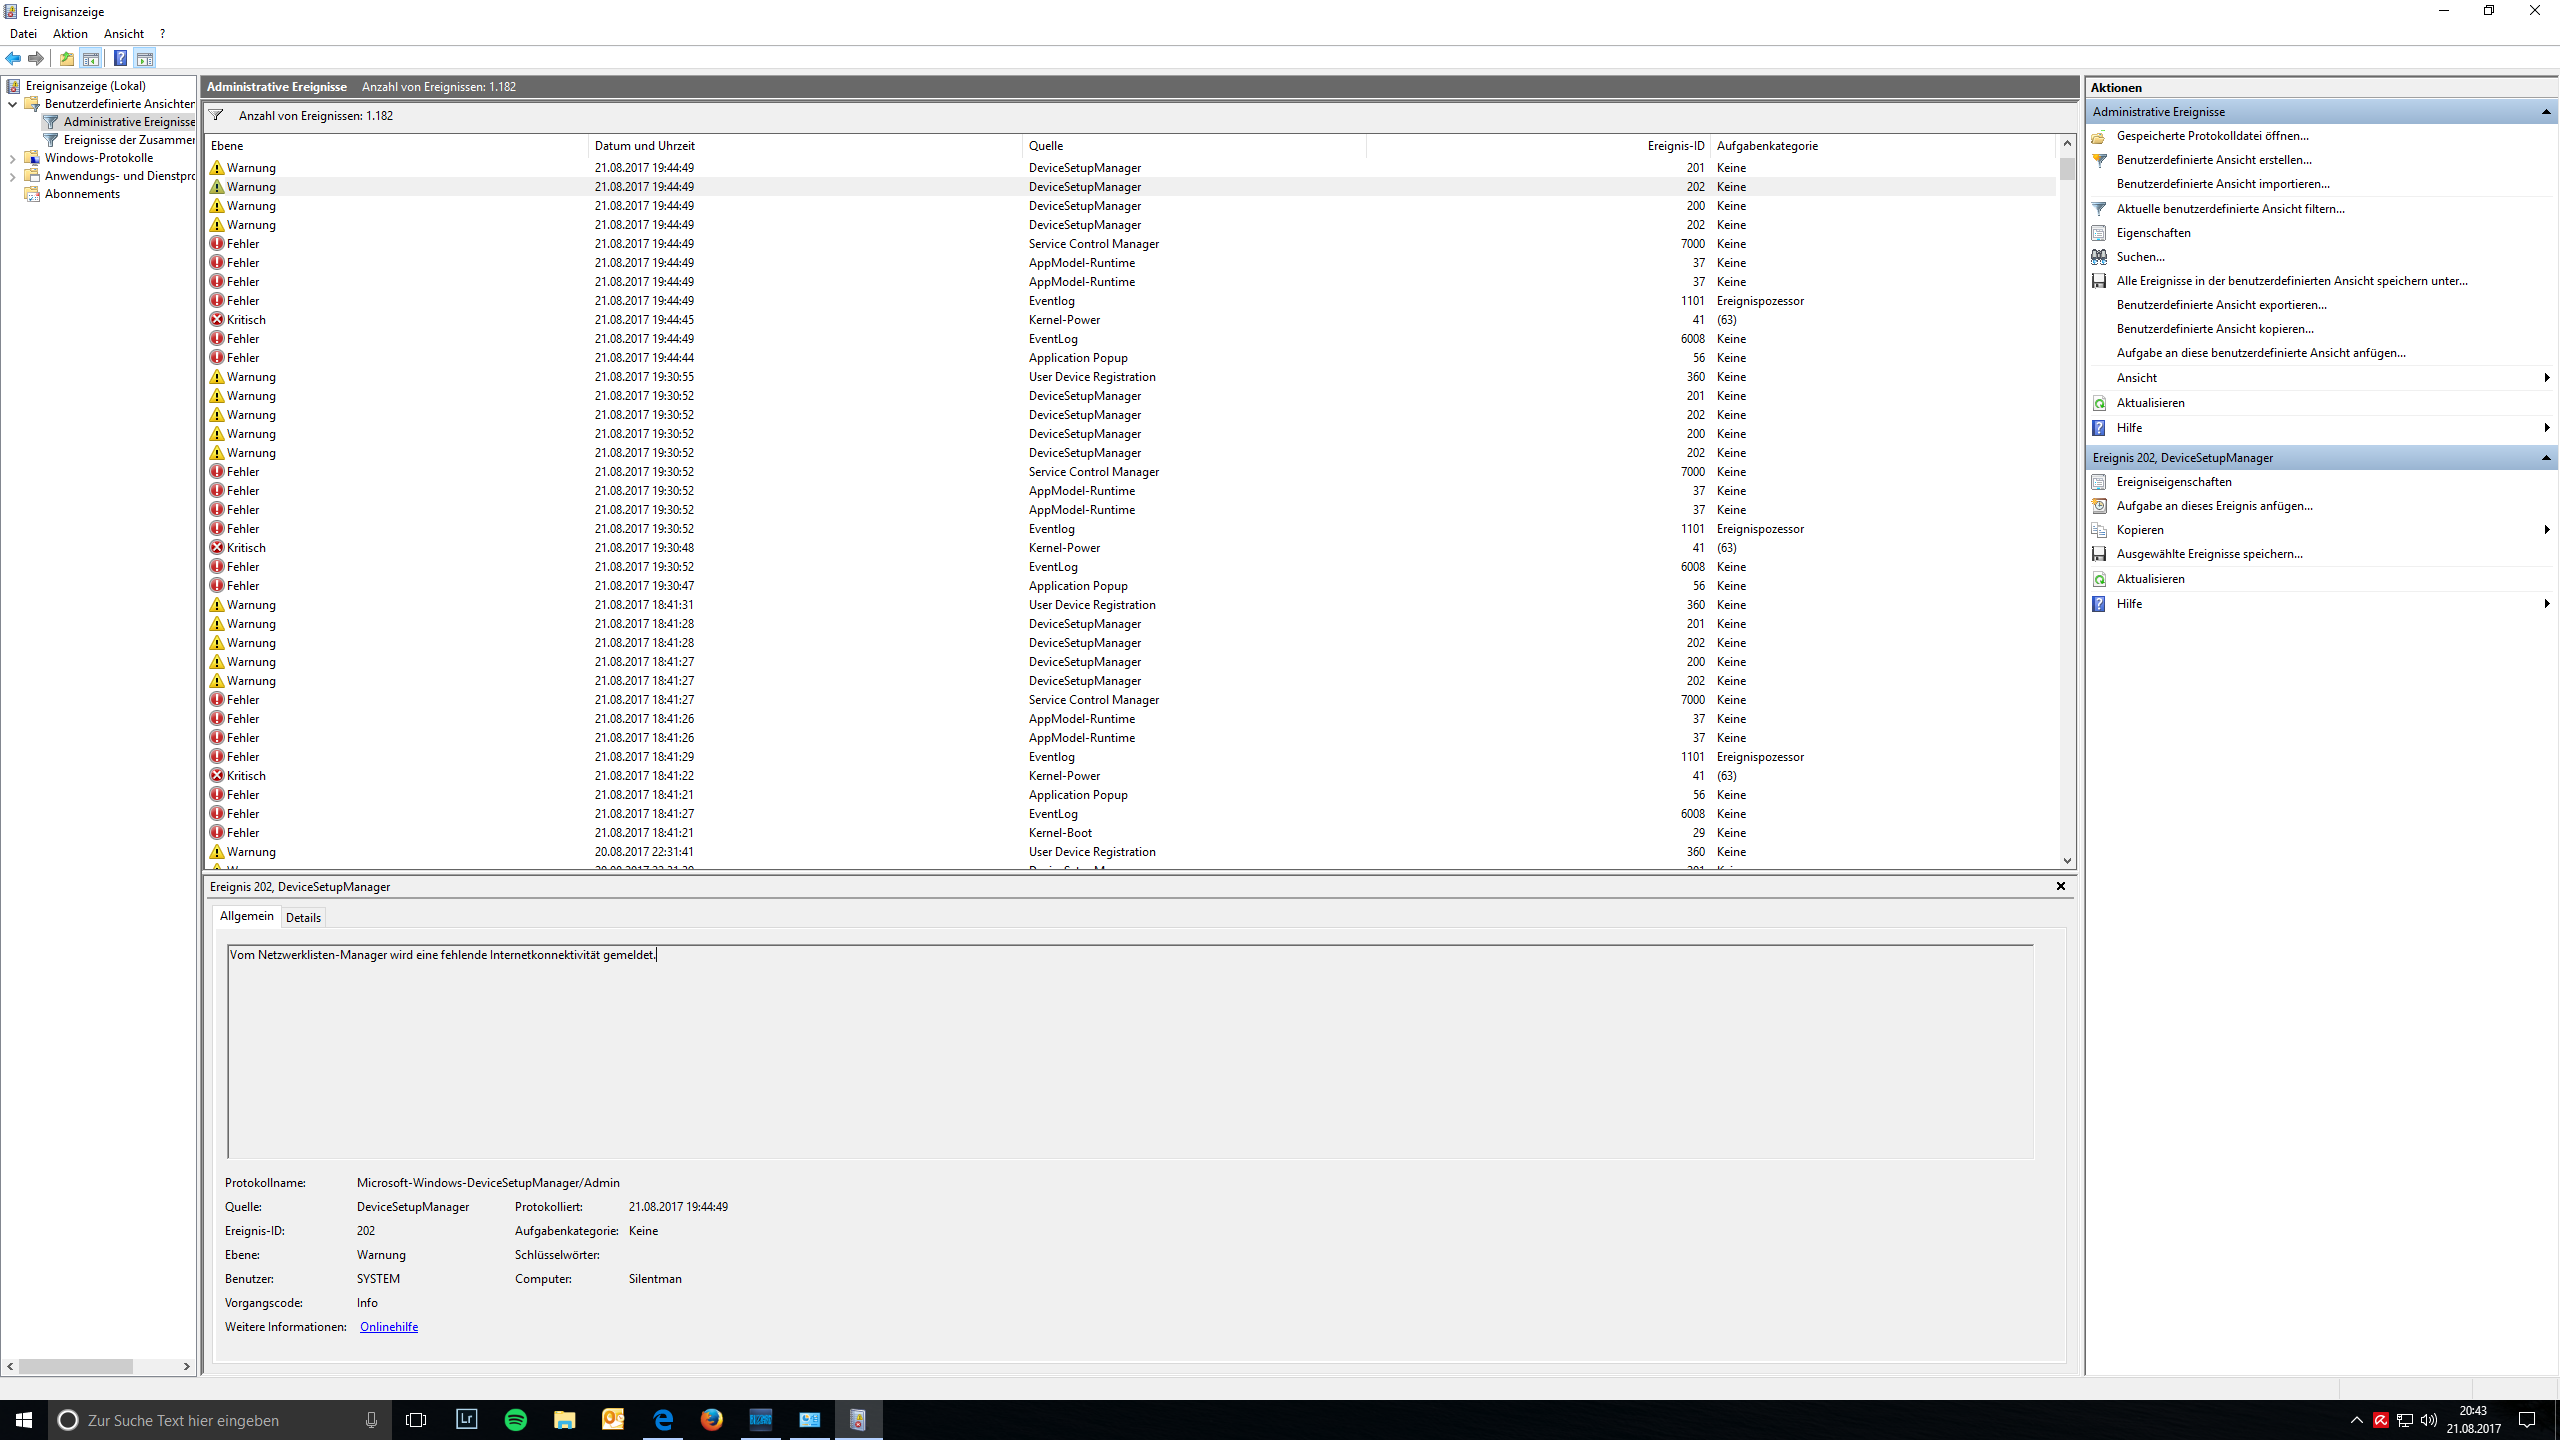2560x1440 pixels.
Task: Toggle the console tree pane toolbar icon
Action: (91, 58)
